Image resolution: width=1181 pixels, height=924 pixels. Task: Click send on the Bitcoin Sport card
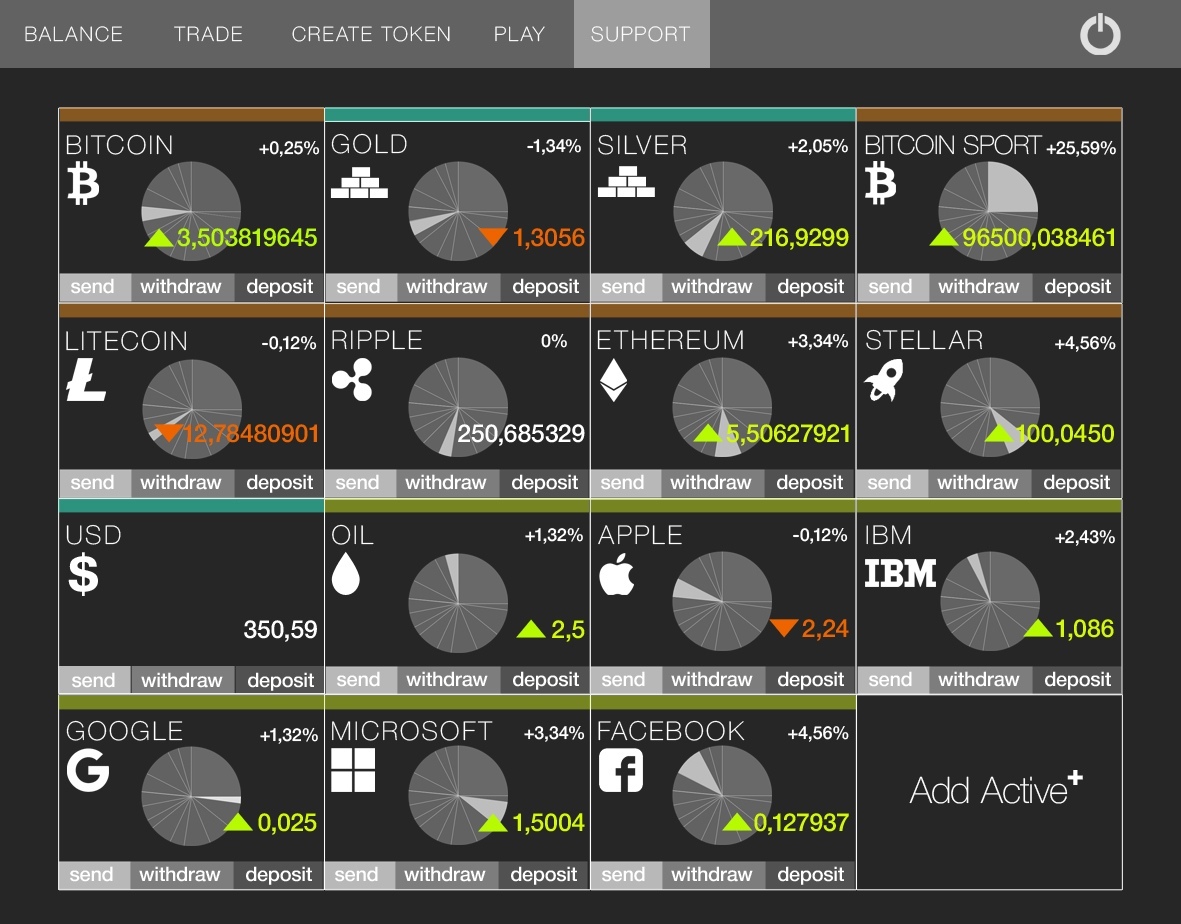(893, 287)
